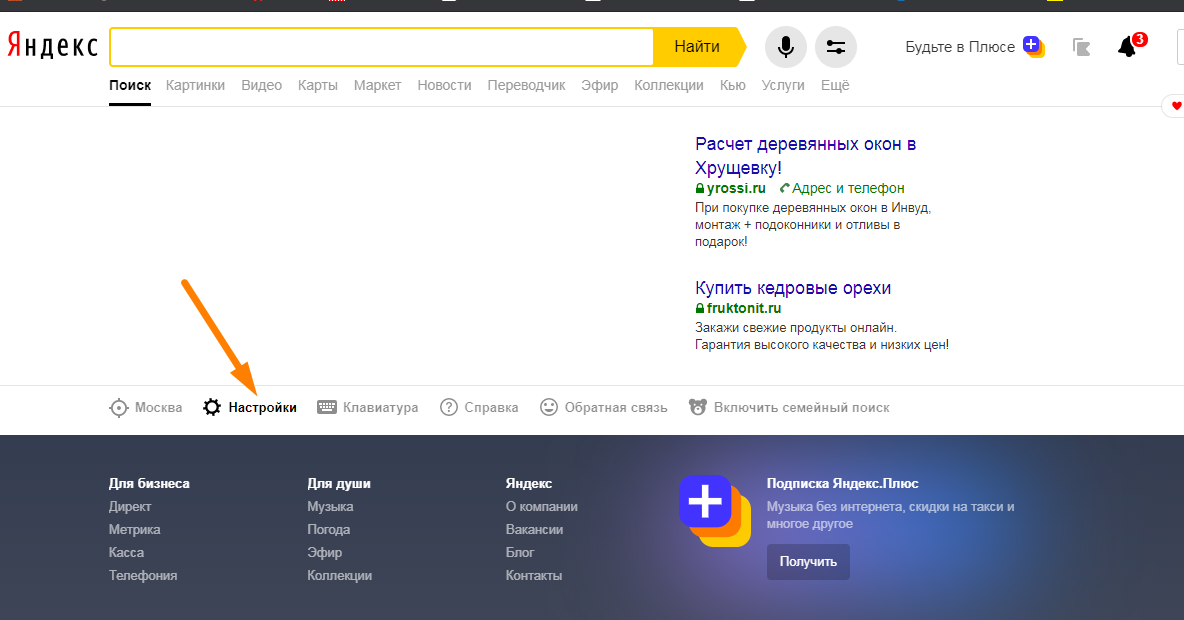Image resolution: width=1184 pixels, height=620 pixels.
Task: Click the Яндекс footer heading
Action: (x=529, y=483)
